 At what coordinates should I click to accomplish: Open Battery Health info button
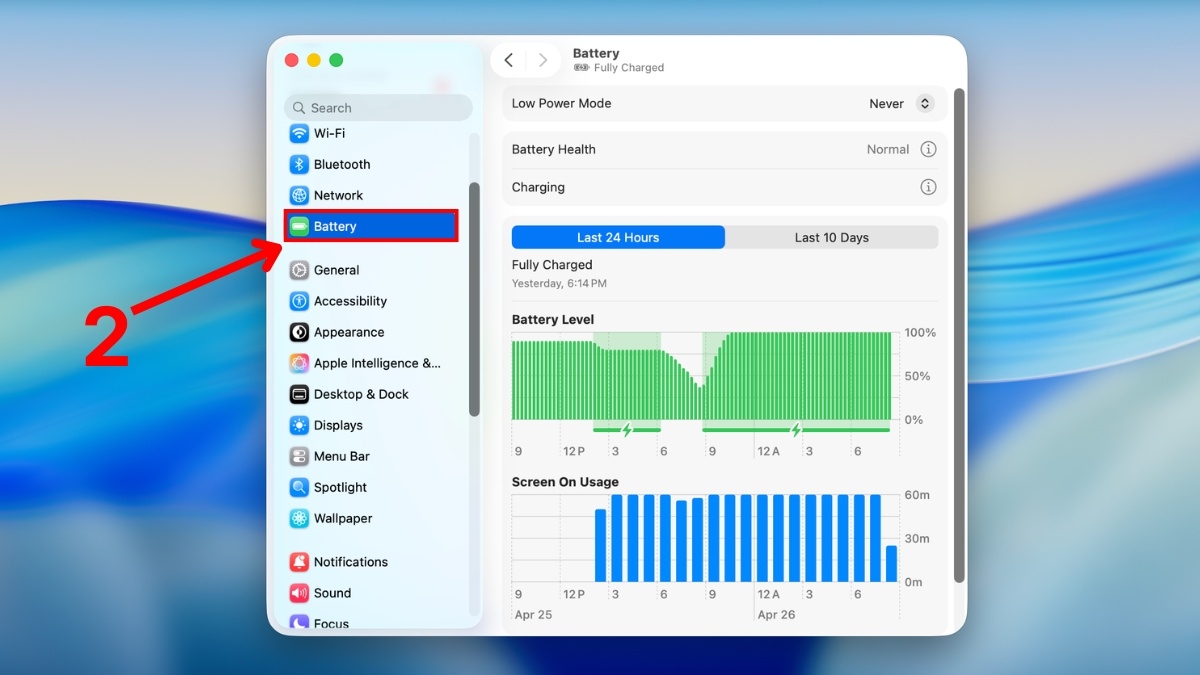pos(928,149)
